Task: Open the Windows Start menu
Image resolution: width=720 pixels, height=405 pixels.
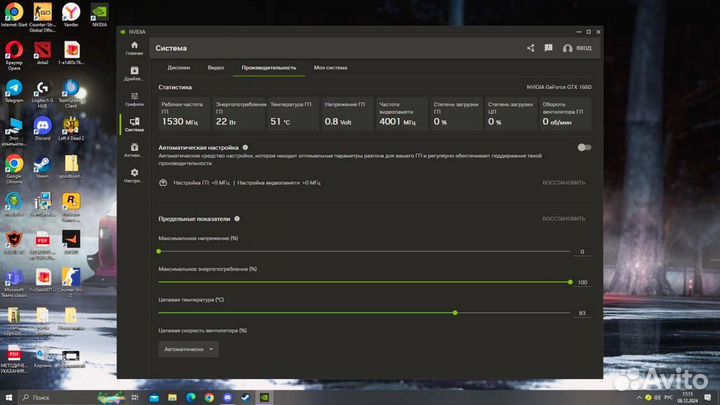Action: tap(8, 397)
